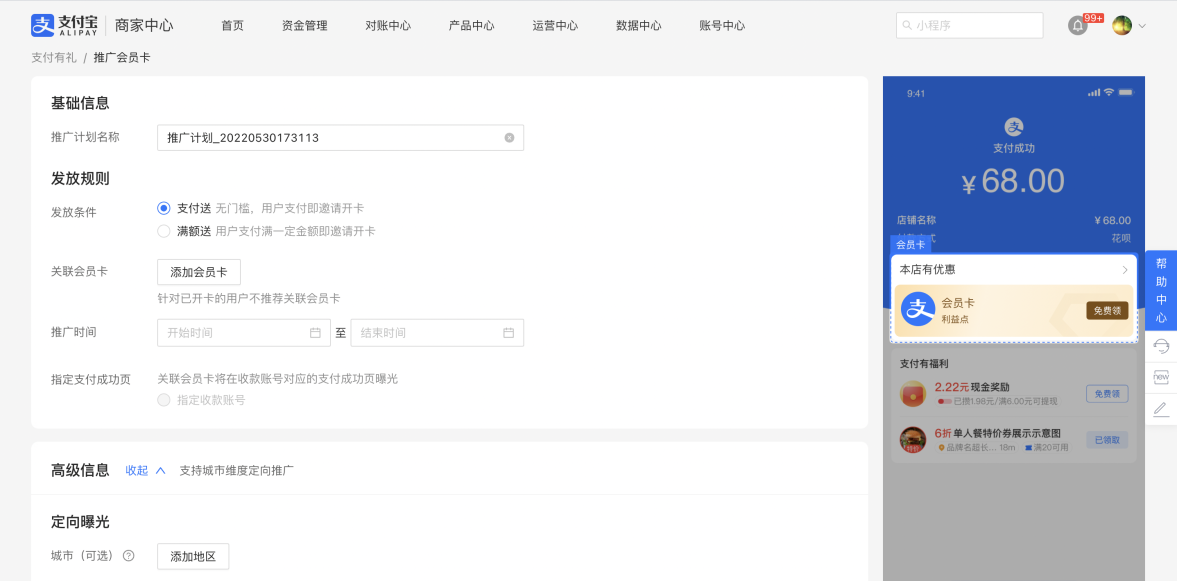Select the 指定收款账号 radio option
The height and width of the screenshot is (581, 1177).
pyautogui.click(x=164, y=400)
